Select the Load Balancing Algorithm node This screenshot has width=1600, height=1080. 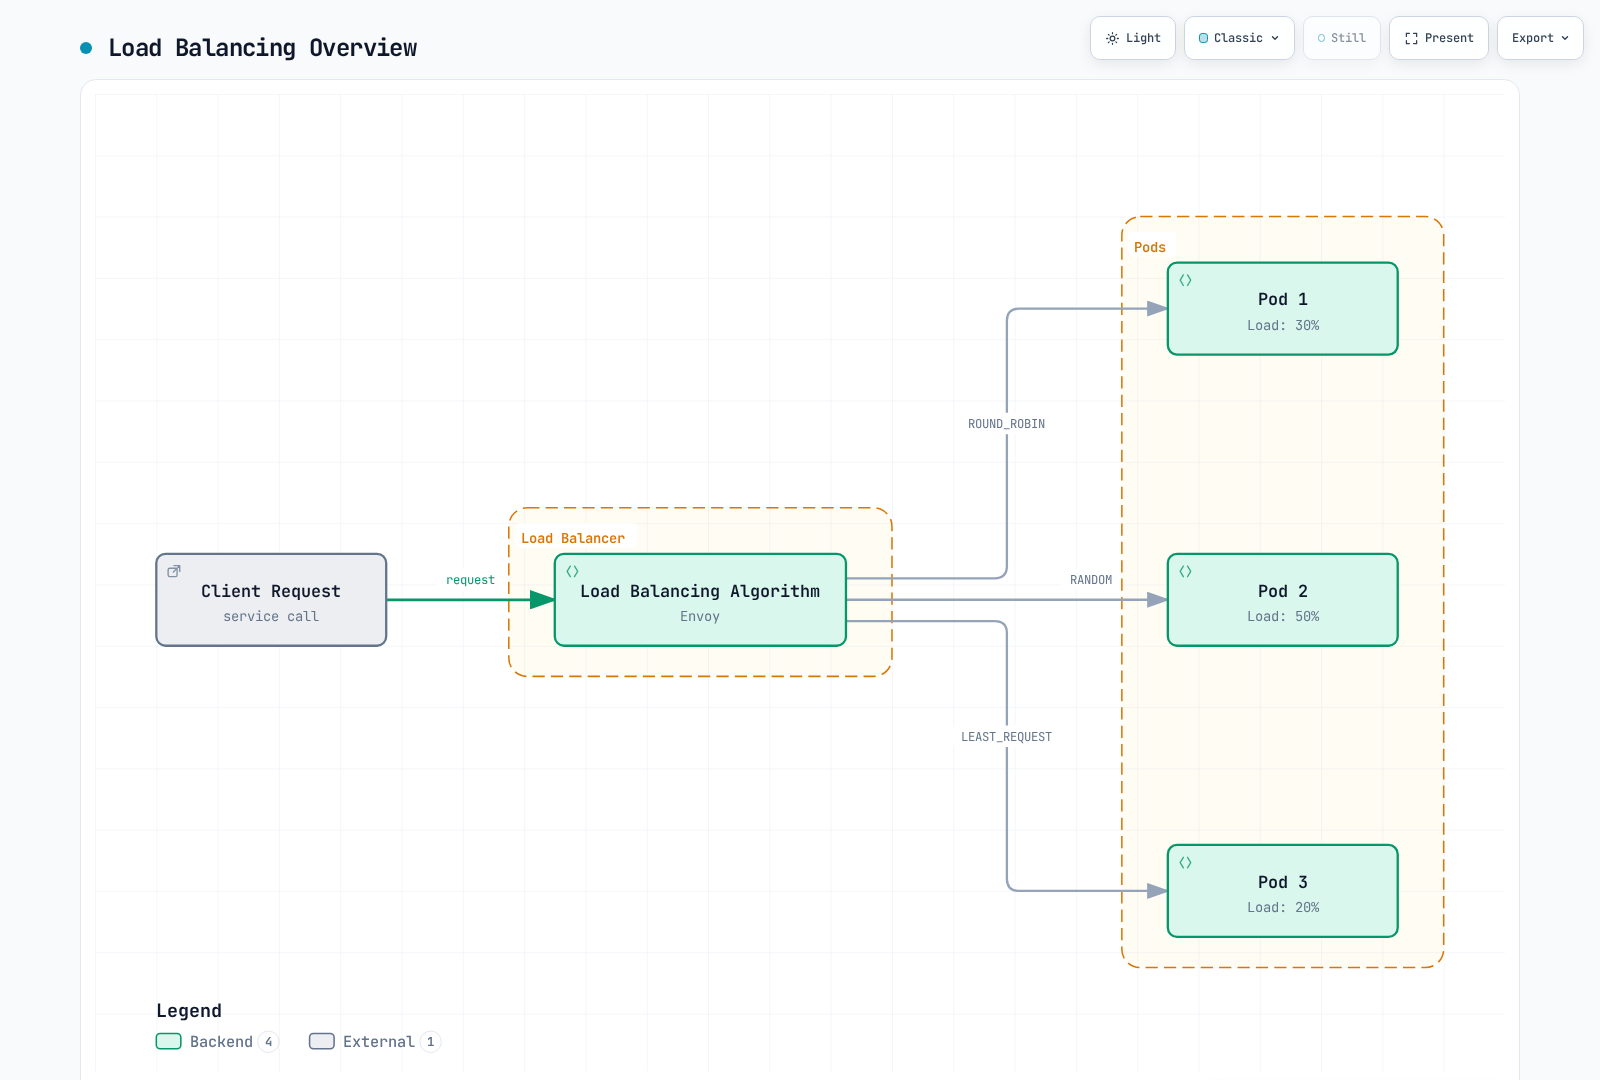pos(700,600)
